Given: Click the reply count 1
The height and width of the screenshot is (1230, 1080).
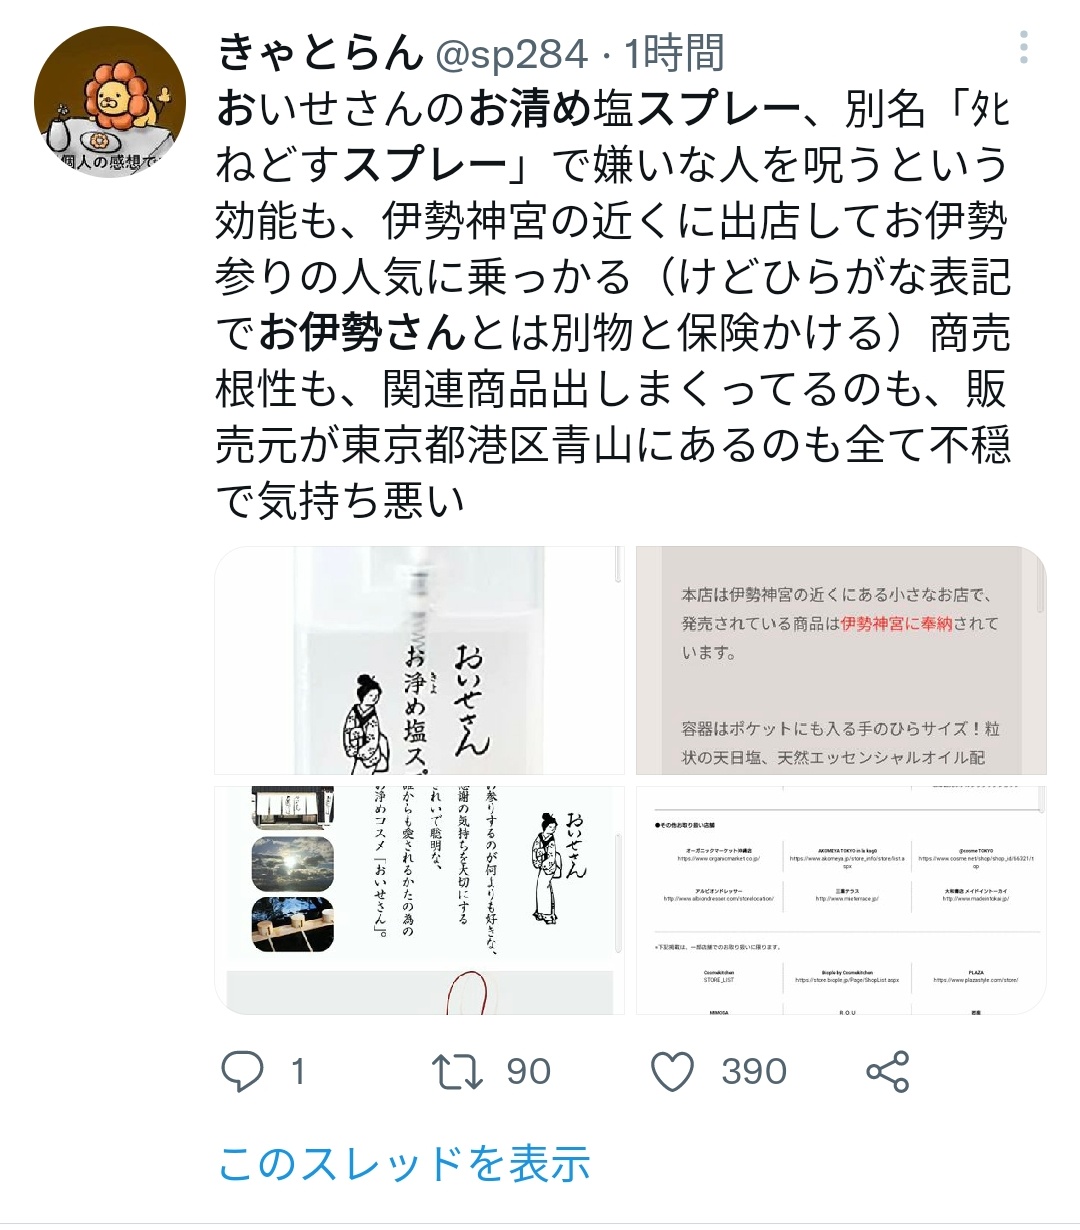Looking at the screenshot, I should pyautogui.click(x=297, y=1072).
